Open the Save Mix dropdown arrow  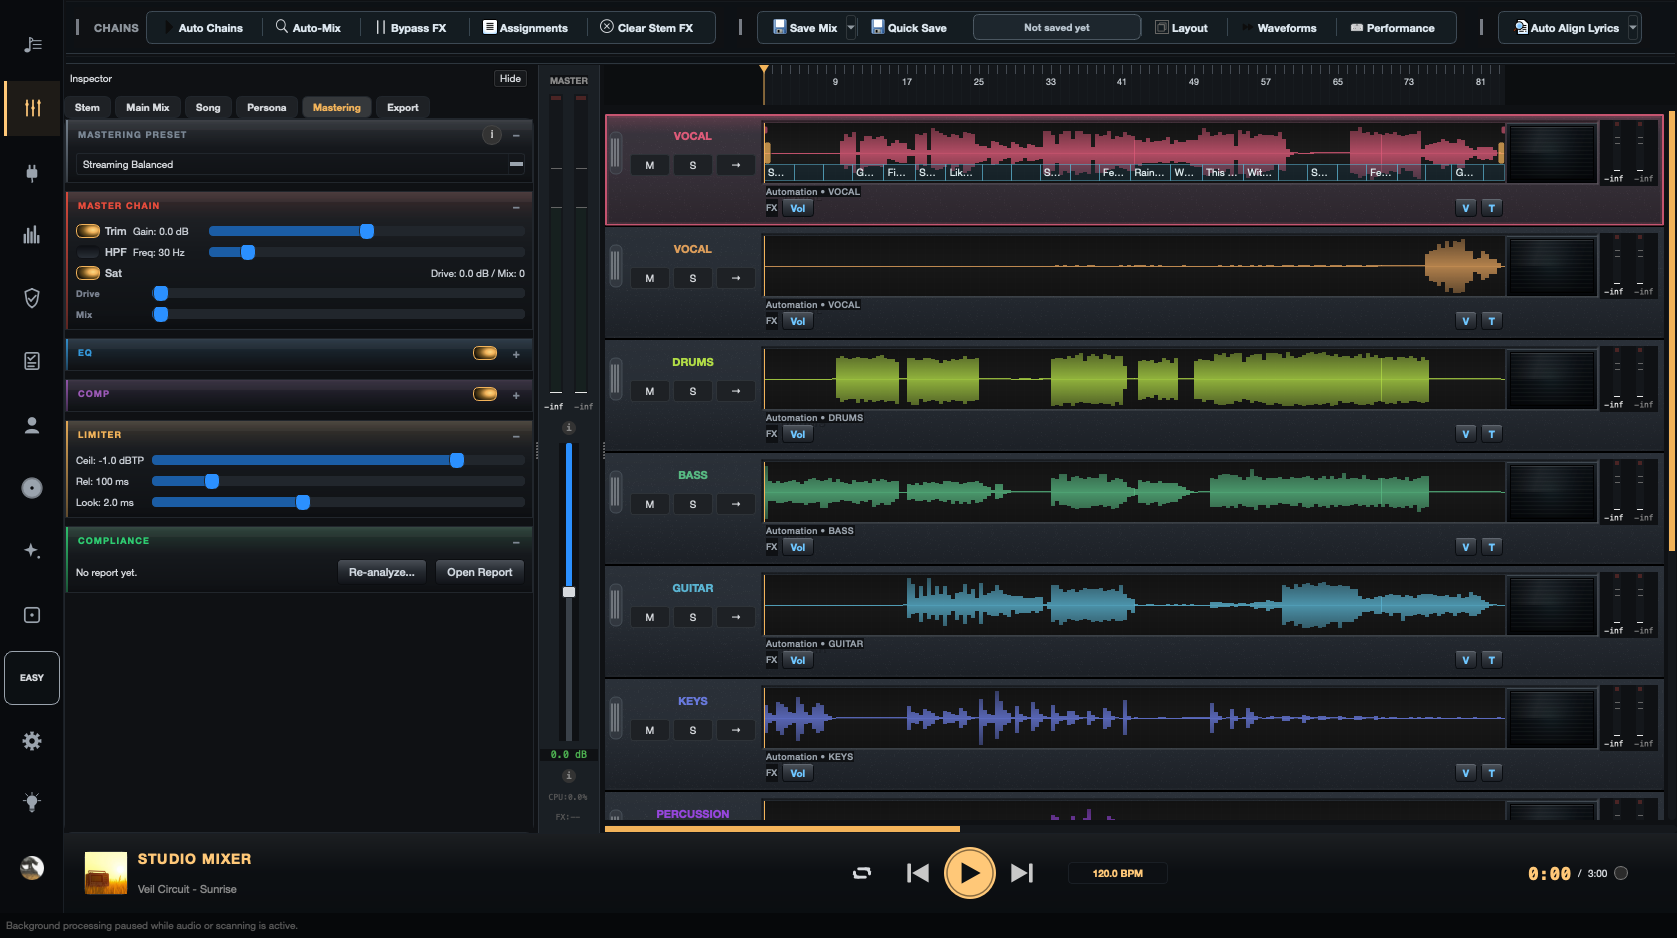[851, 27]
